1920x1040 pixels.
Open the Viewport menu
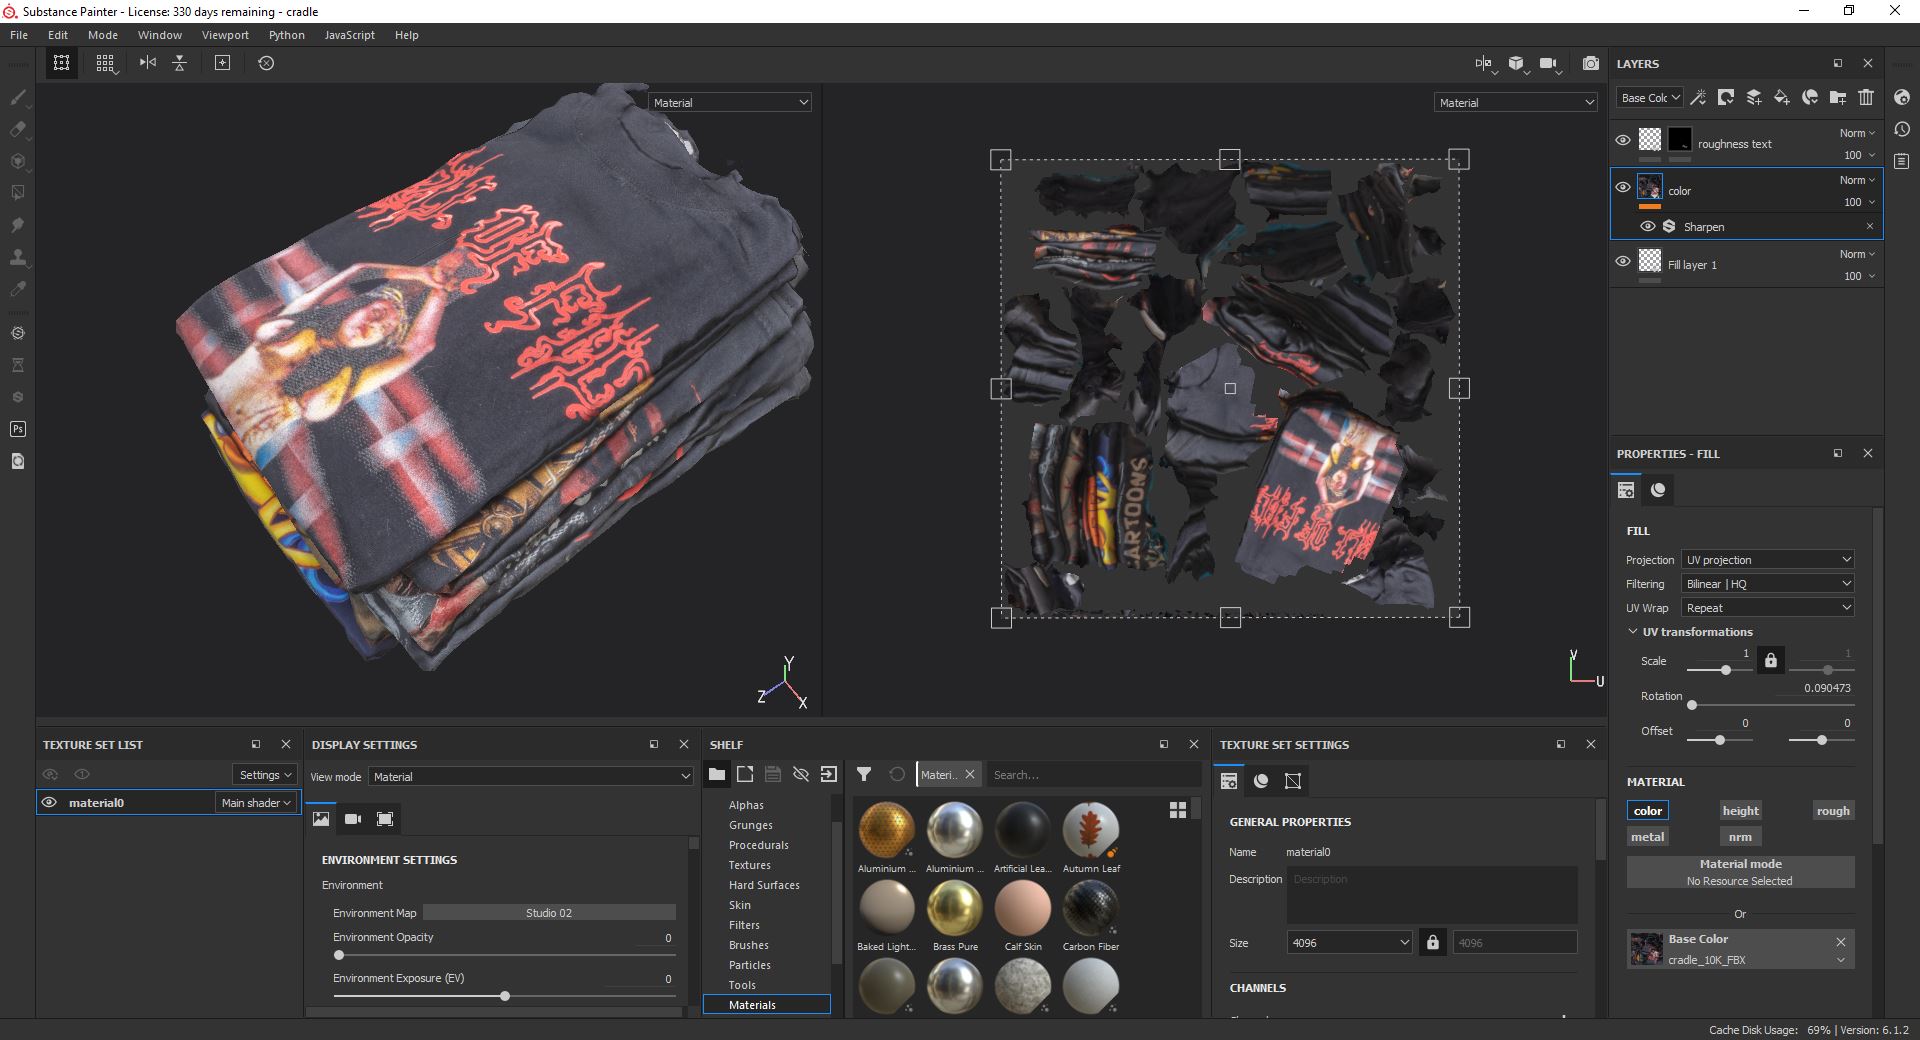pos(225,35)
